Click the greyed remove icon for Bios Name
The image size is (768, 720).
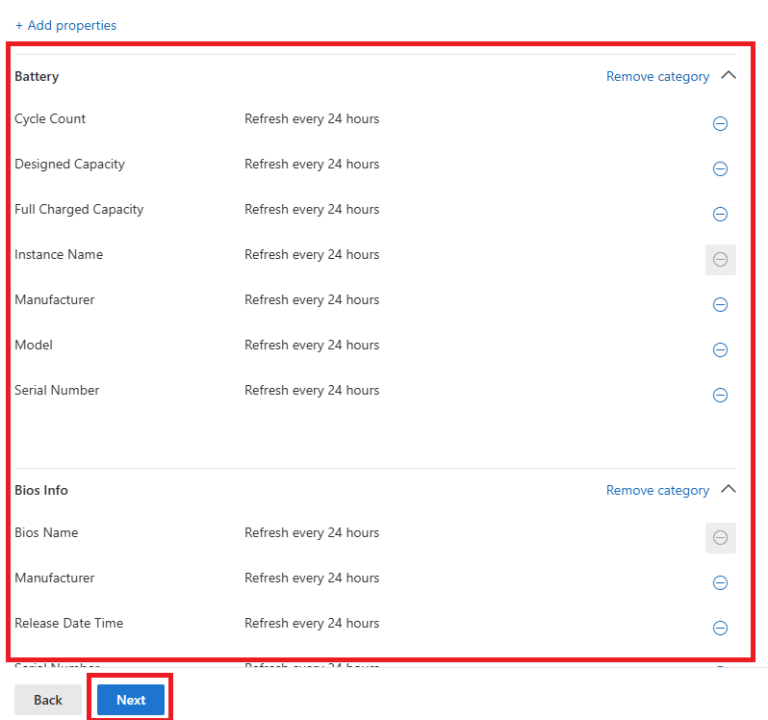pyautogui.click(x=720, y=538)
